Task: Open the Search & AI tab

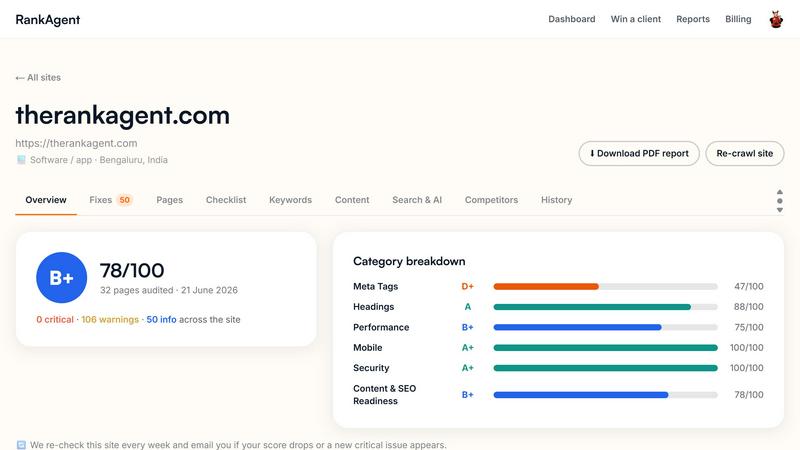Action: click(417, 200)
